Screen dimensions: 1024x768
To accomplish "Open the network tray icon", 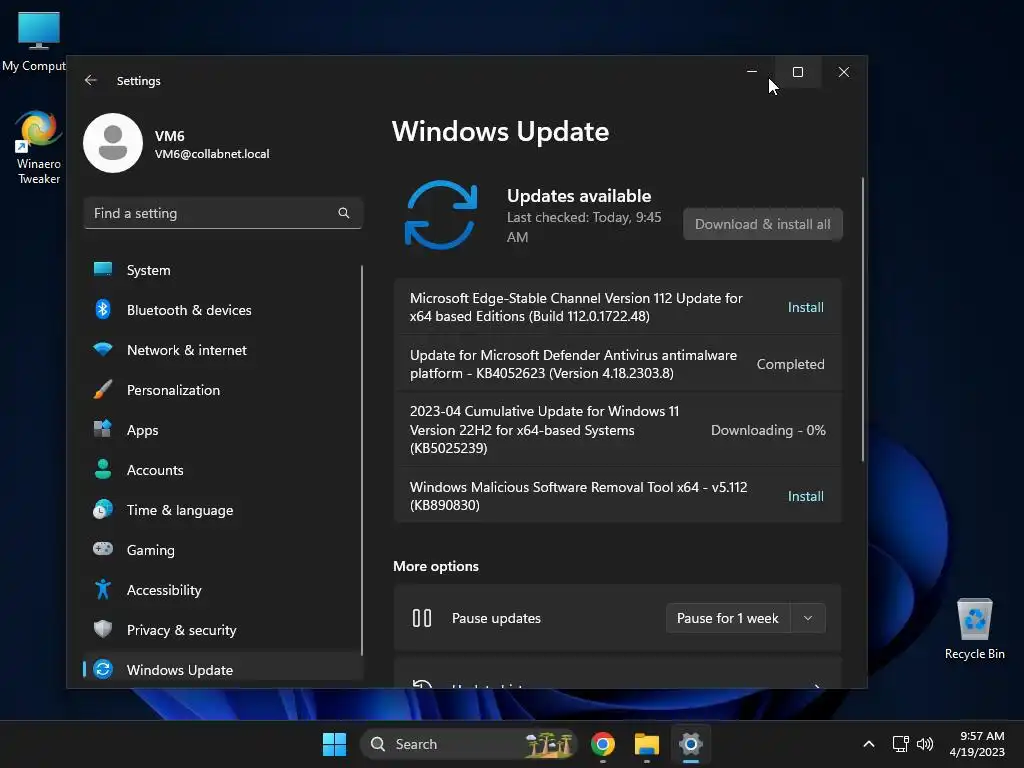I will coord(901,744).
